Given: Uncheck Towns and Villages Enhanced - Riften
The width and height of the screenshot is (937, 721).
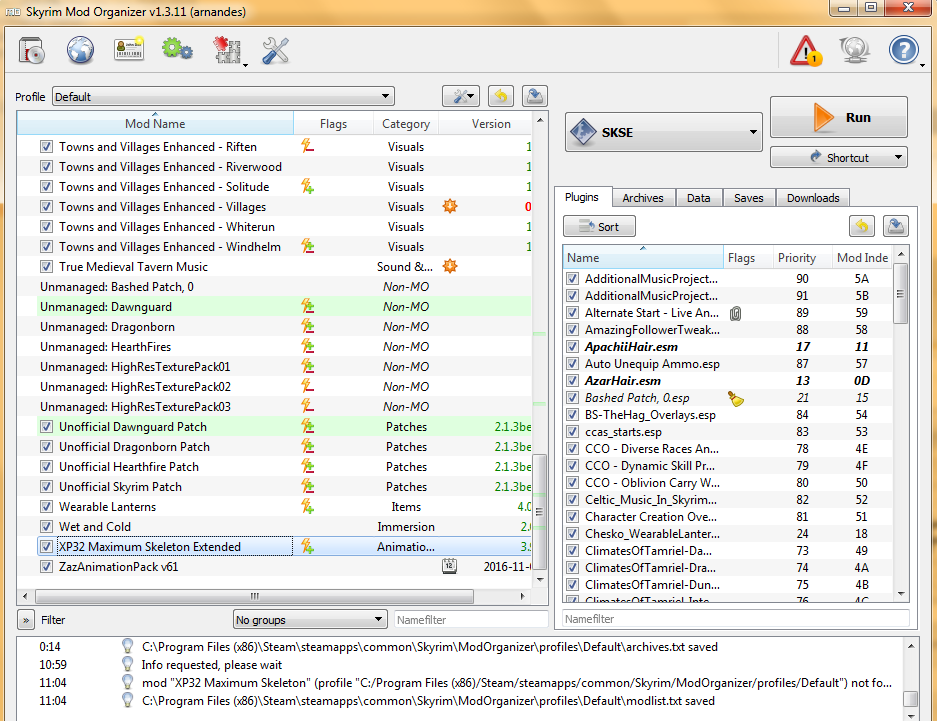Looking at the screenshot, I should tap(46, 146).
